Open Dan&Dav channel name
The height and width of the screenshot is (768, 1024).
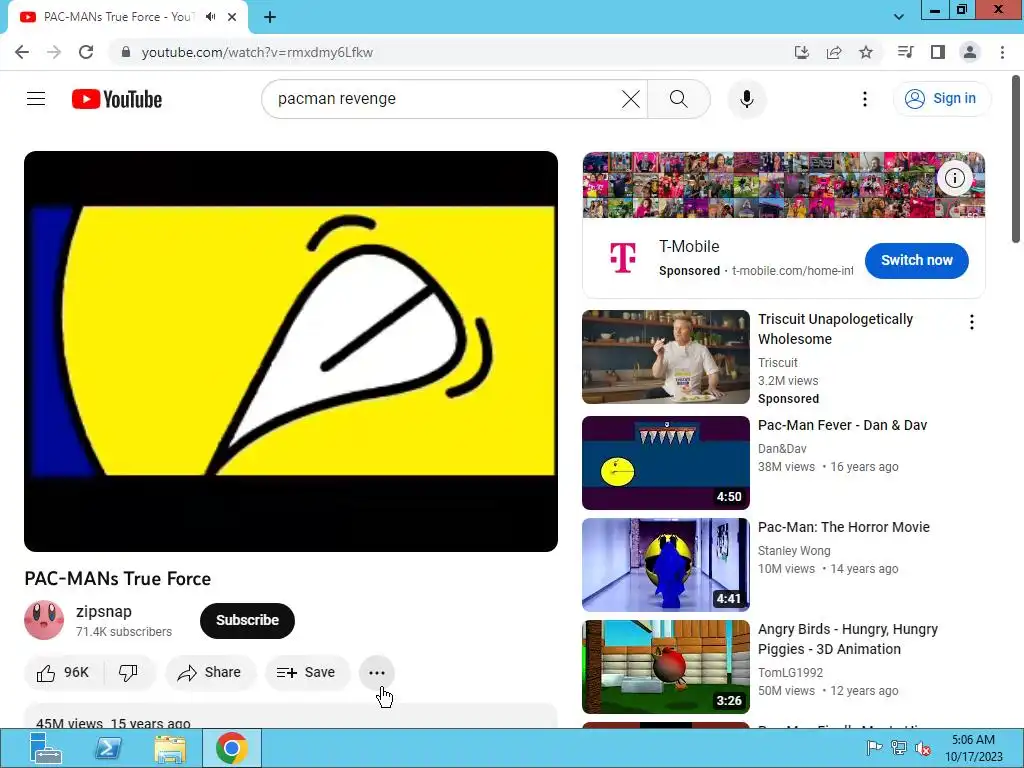pos(782,449)
